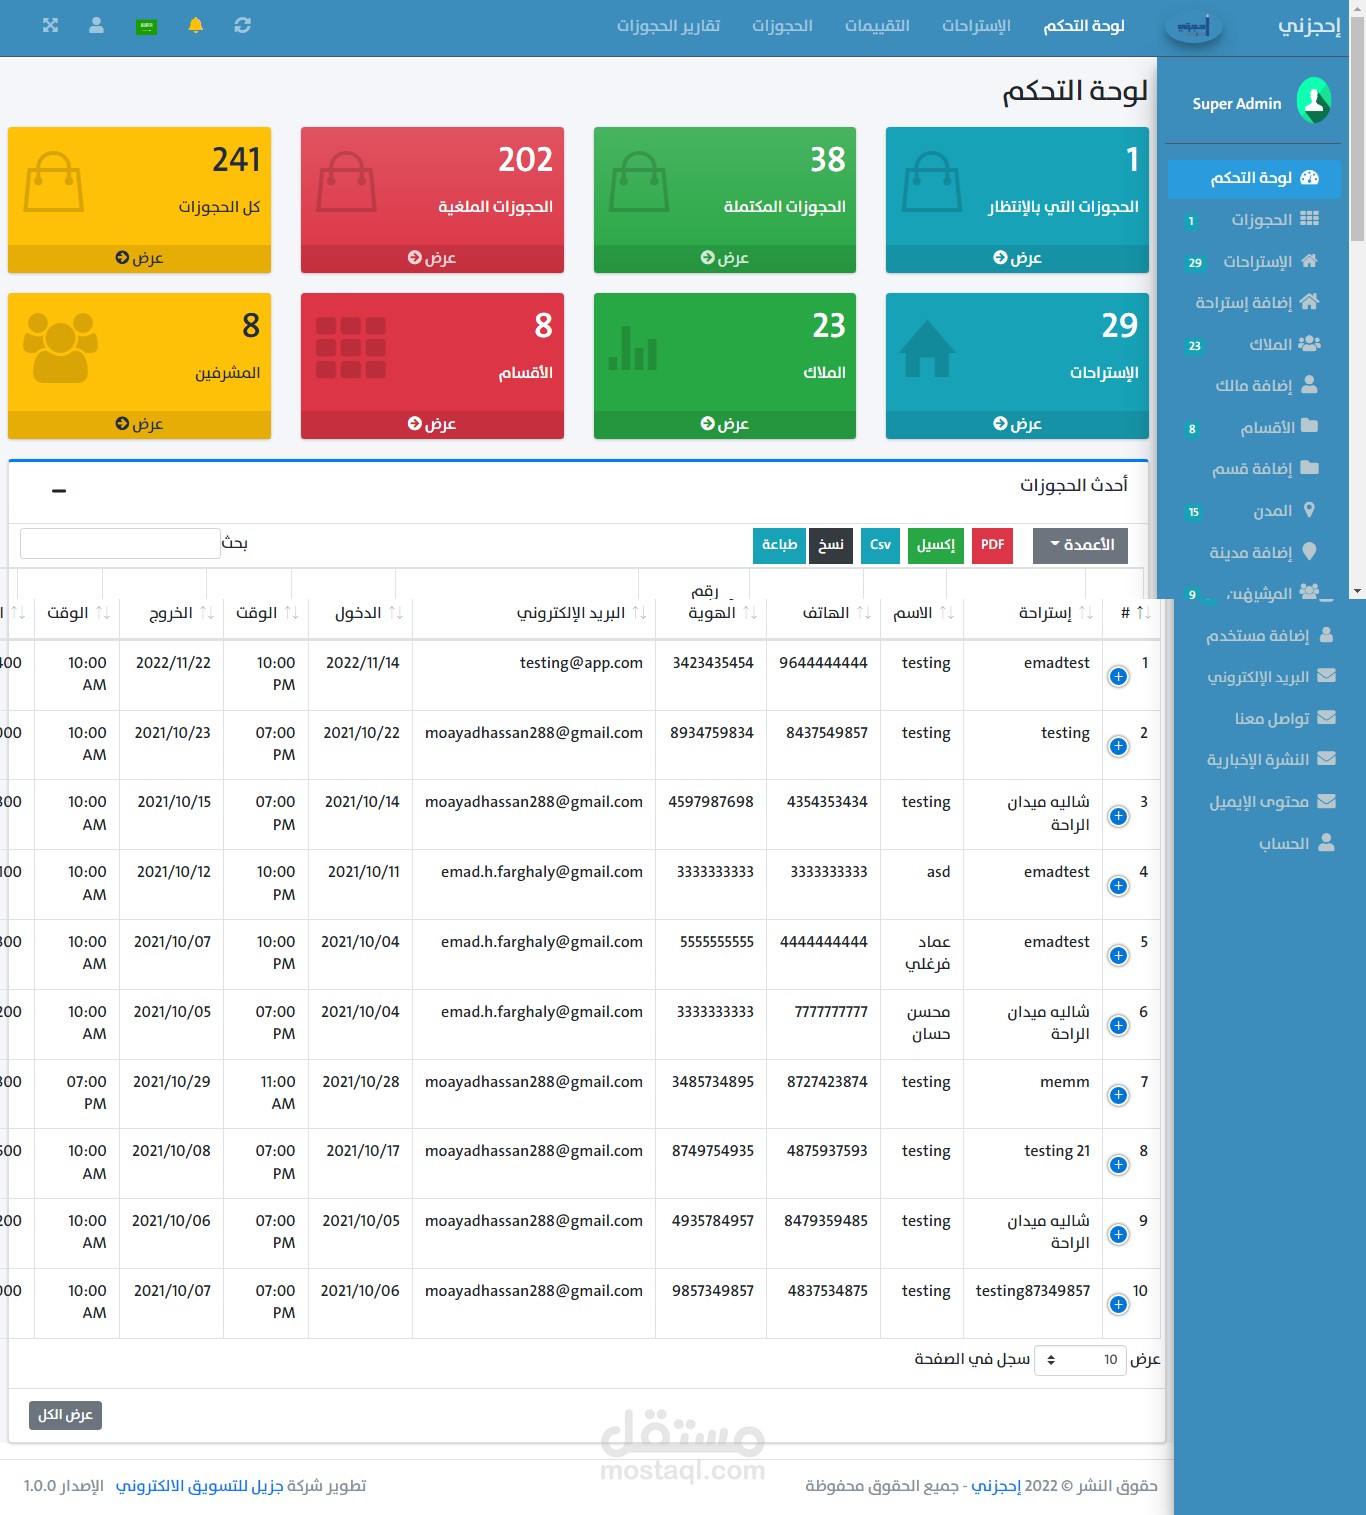The width and height of the screenshot is (1366, 1515).
Task: Click the refresh icon in top navbar
Action: pos(242,25)
